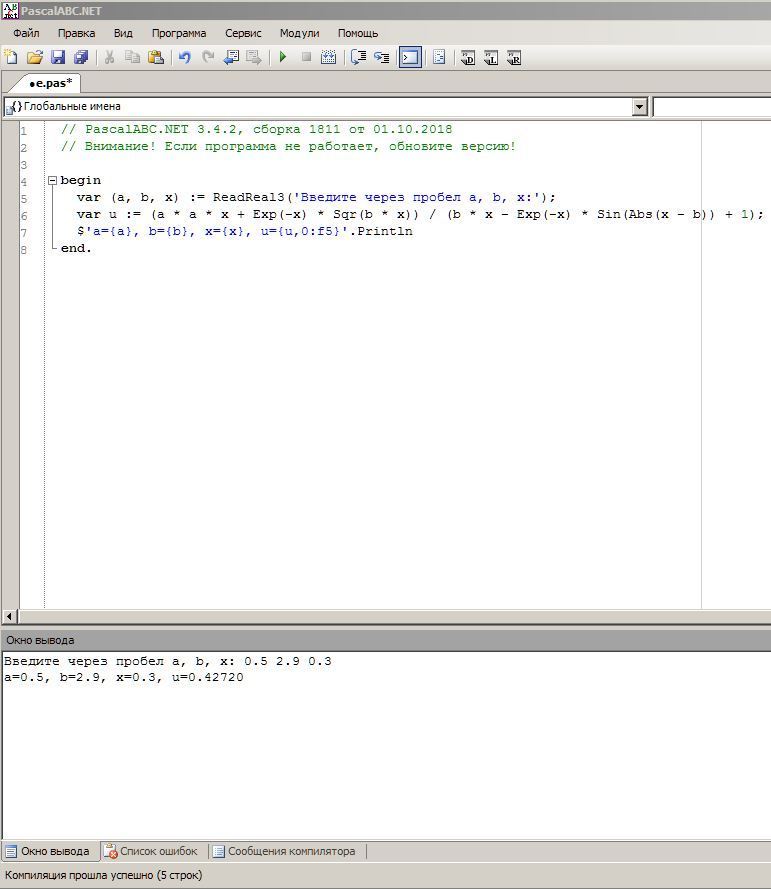Click the compile icon after Stop
This screenshot has width=771, height=889.
329,57
